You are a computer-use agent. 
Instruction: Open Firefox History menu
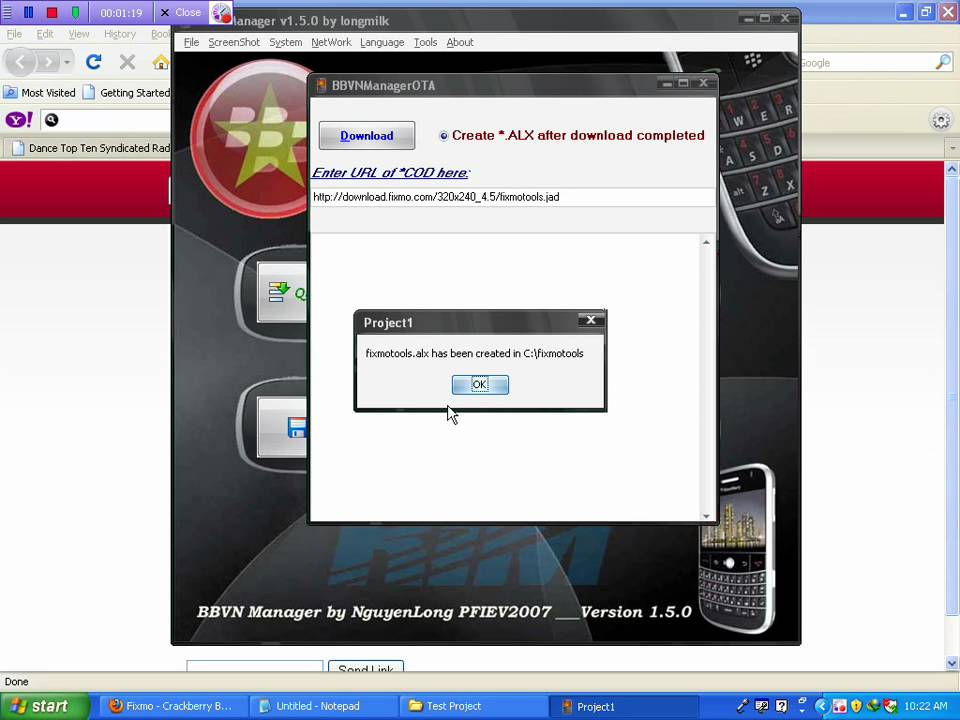point(119,34)
